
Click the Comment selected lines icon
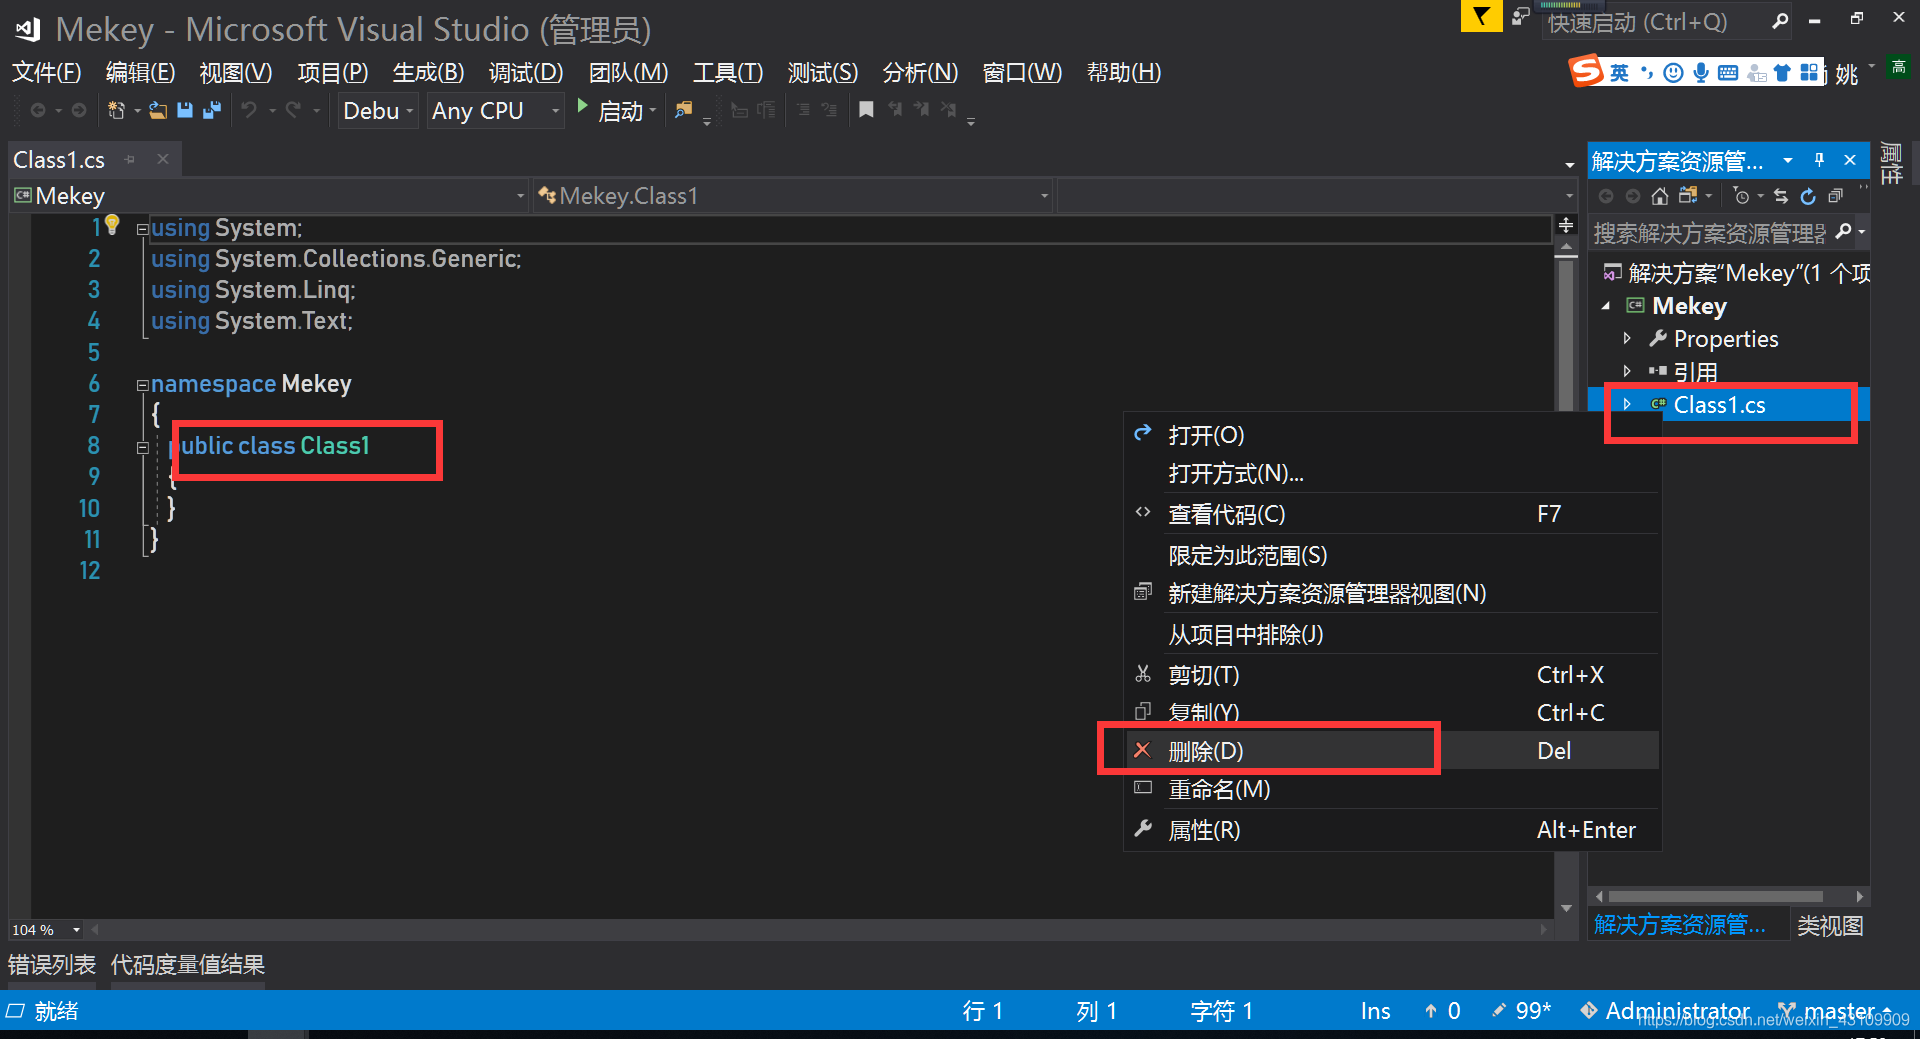tap(803, 110)
